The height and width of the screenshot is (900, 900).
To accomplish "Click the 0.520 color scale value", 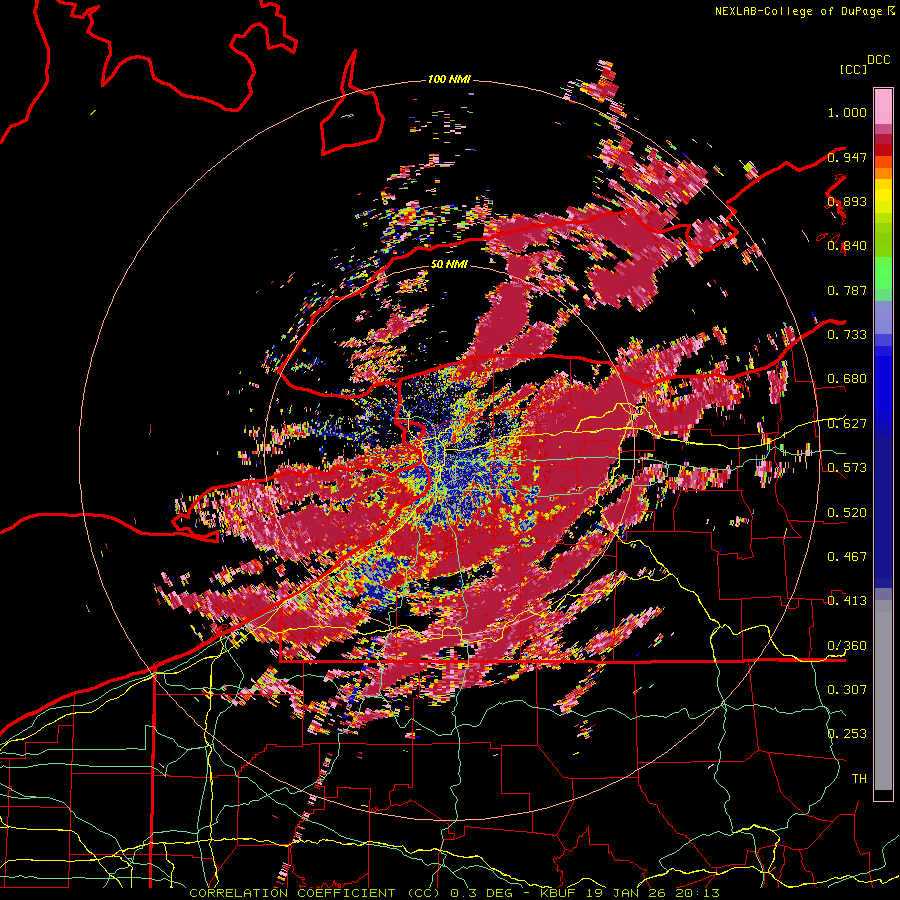I will pyautogui.click(x=847, y=513).
